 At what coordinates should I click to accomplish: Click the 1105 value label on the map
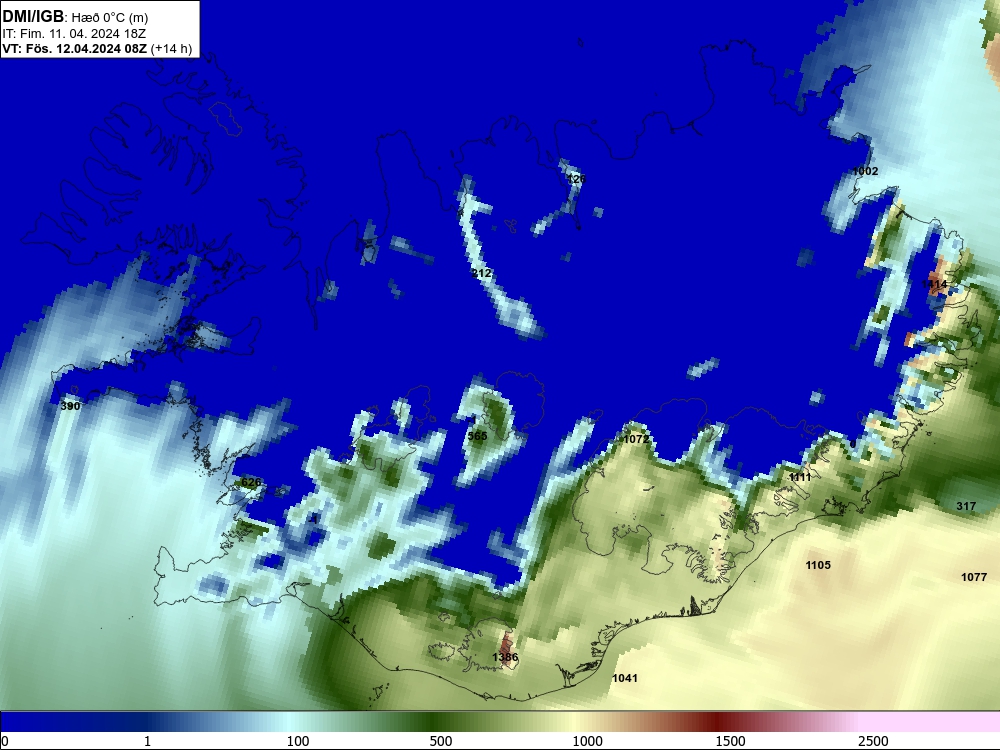pyautogui.click(x=818, y=565)
